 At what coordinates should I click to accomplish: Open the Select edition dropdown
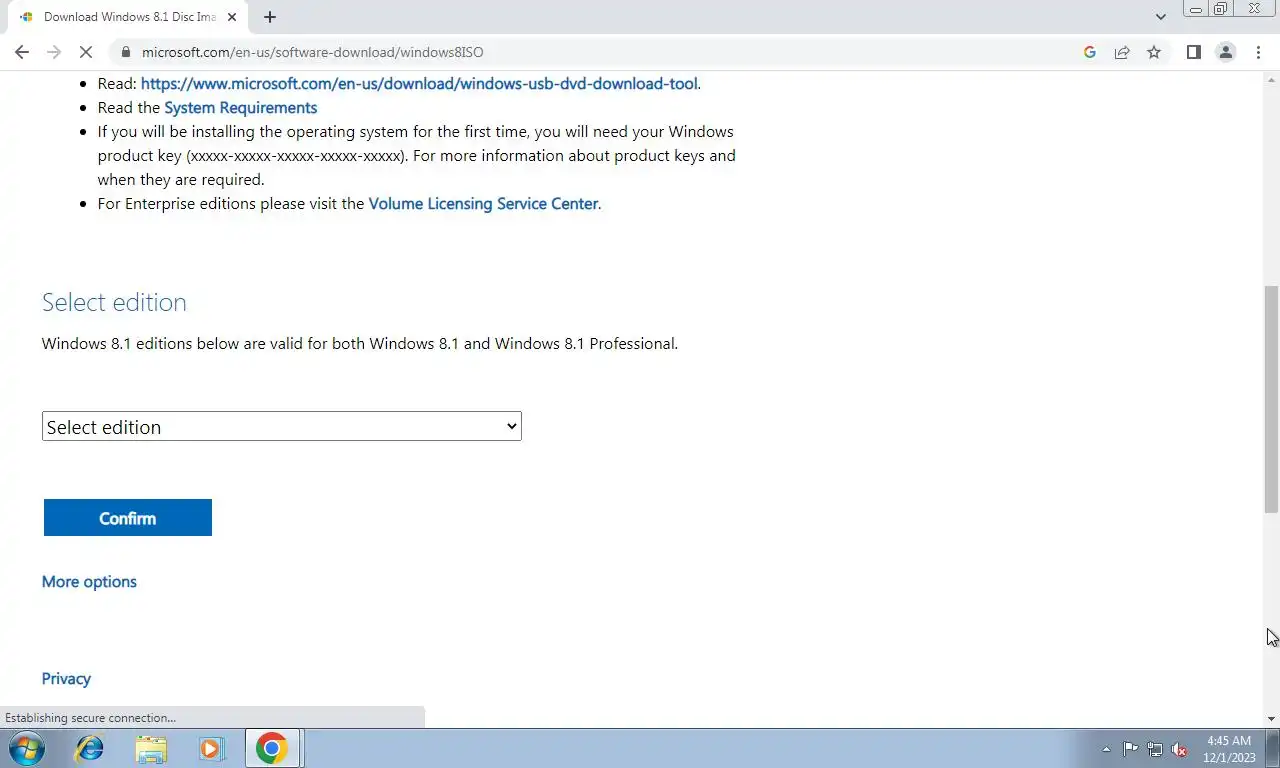(282, 426)
